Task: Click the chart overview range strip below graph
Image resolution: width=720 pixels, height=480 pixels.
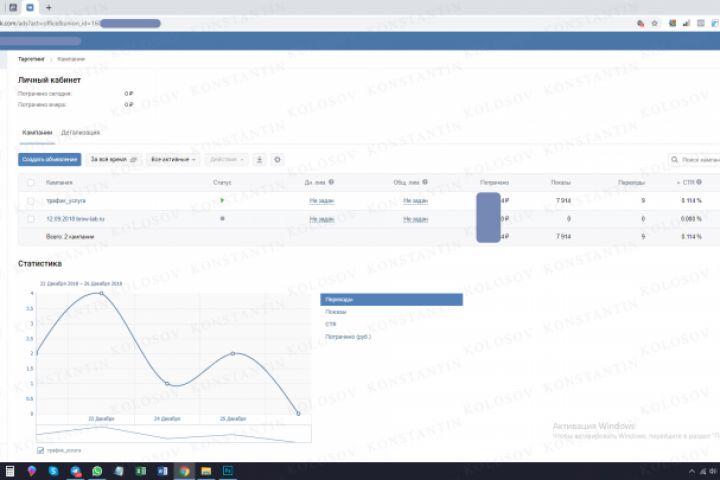Action: (x=174, y=434)
